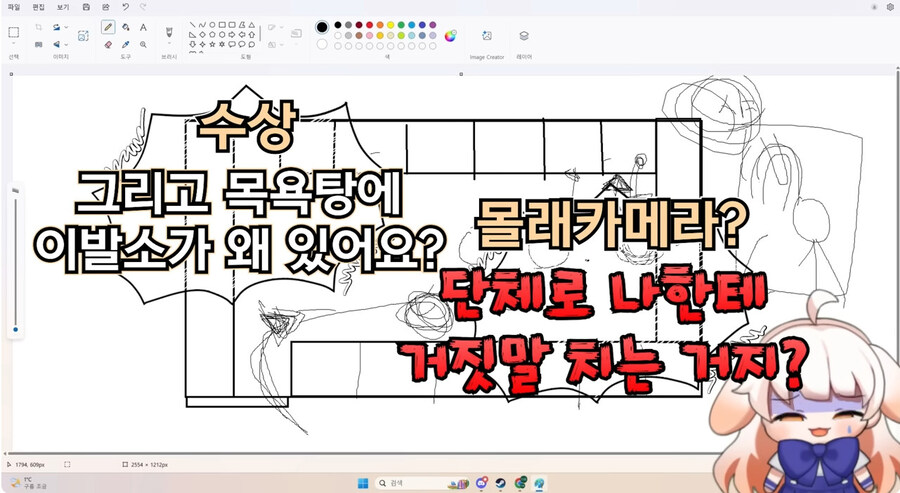This screenshot has height=493, width=900.
Task: Select the Magnifier tool
Action: pyautogui.click(x=143, y=44)
